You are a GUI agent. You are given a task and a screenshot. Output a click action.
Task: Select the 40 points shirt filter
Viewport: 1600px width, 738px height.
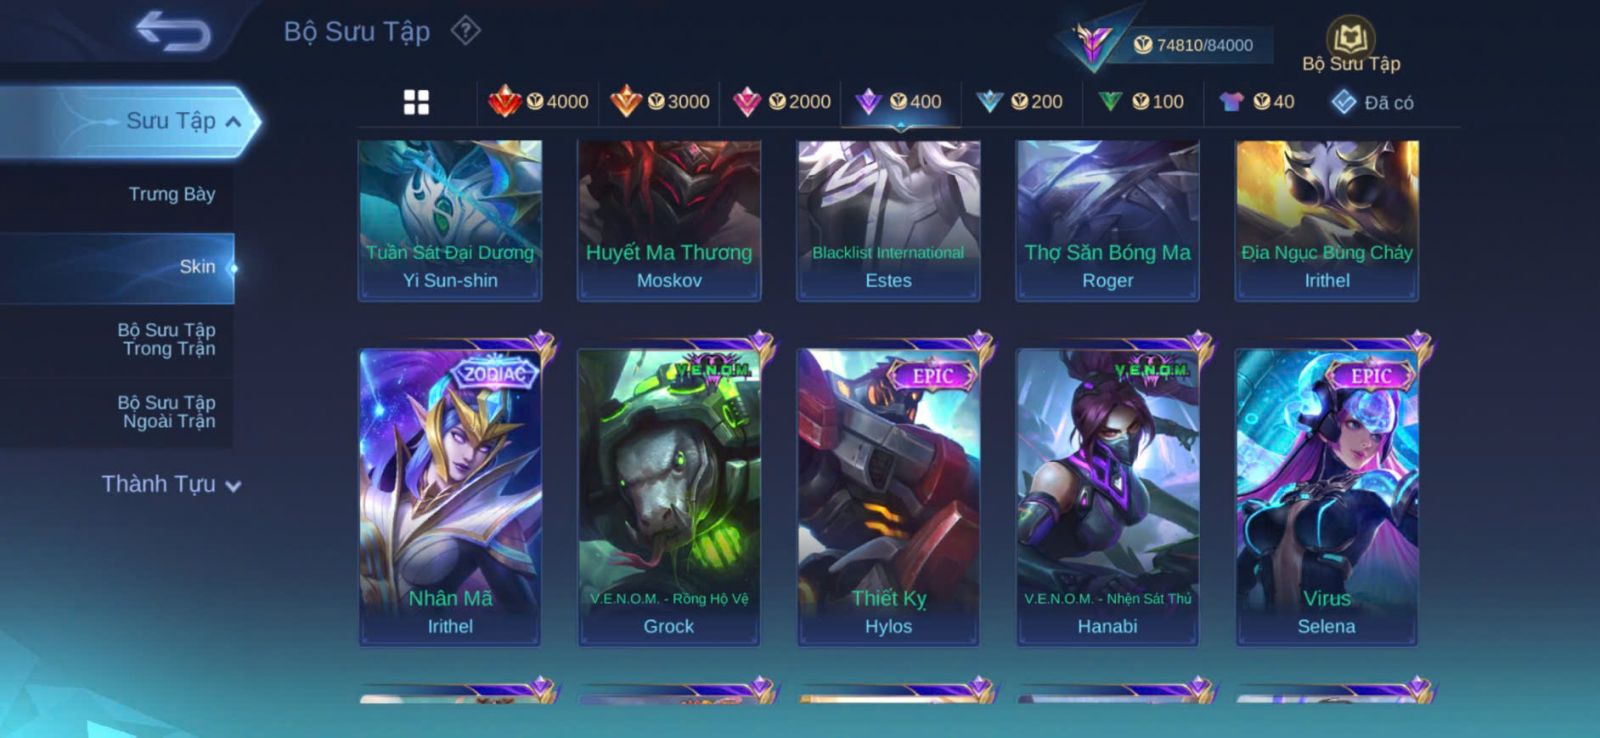click(x=1257, y=101)
